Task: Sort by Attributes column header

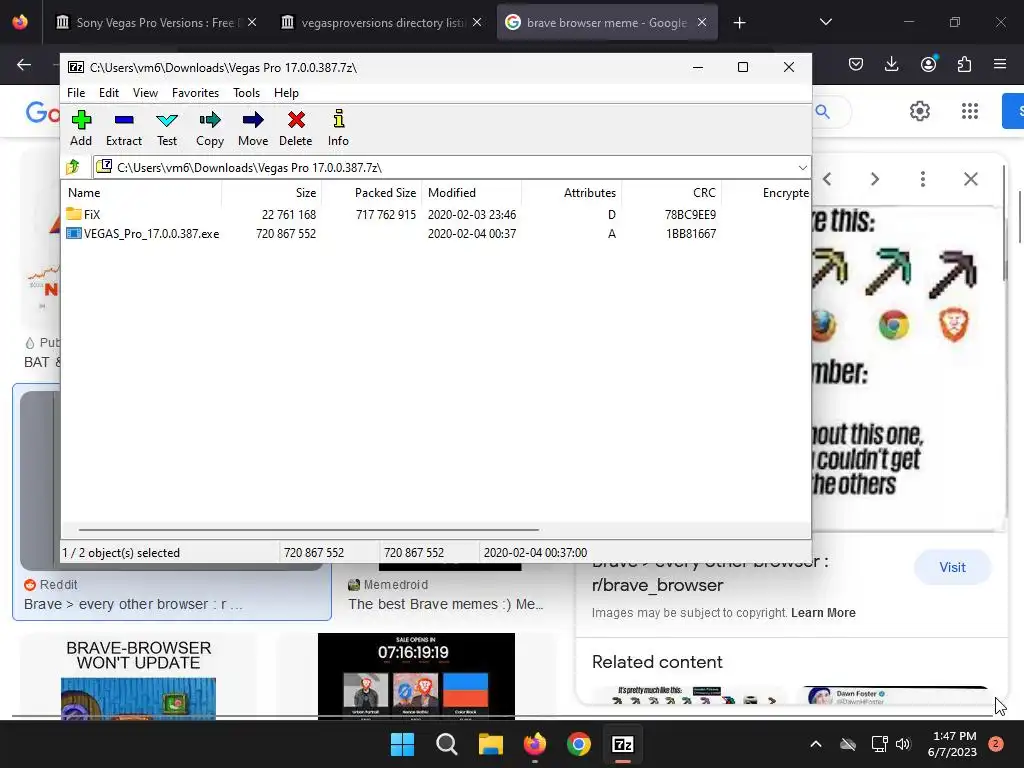Action: [571, 193]
